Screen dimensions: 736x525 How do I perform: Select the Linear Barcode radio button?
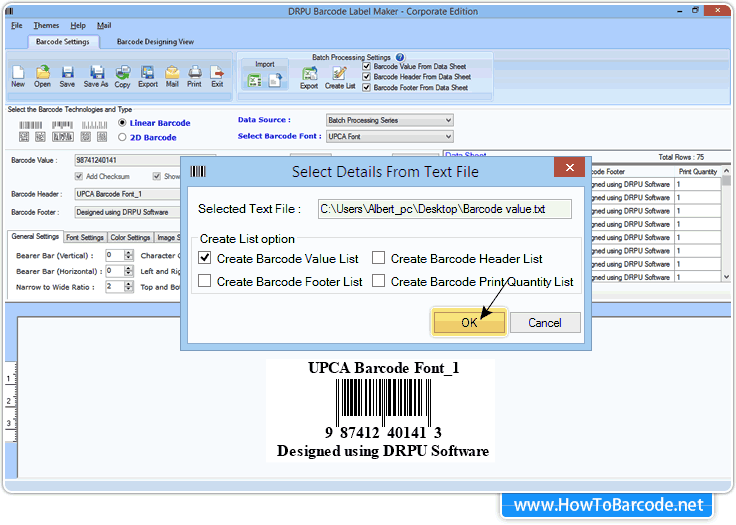point(122,123)
